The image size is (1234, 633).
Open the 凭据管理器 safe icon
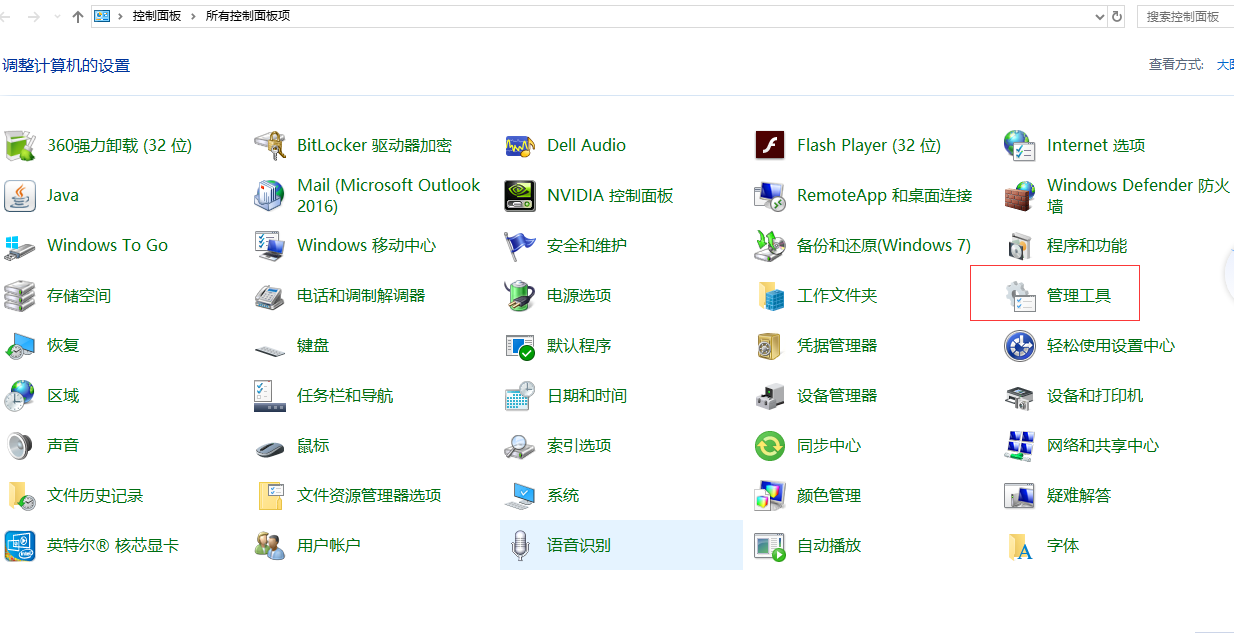[x=770, y=345]
